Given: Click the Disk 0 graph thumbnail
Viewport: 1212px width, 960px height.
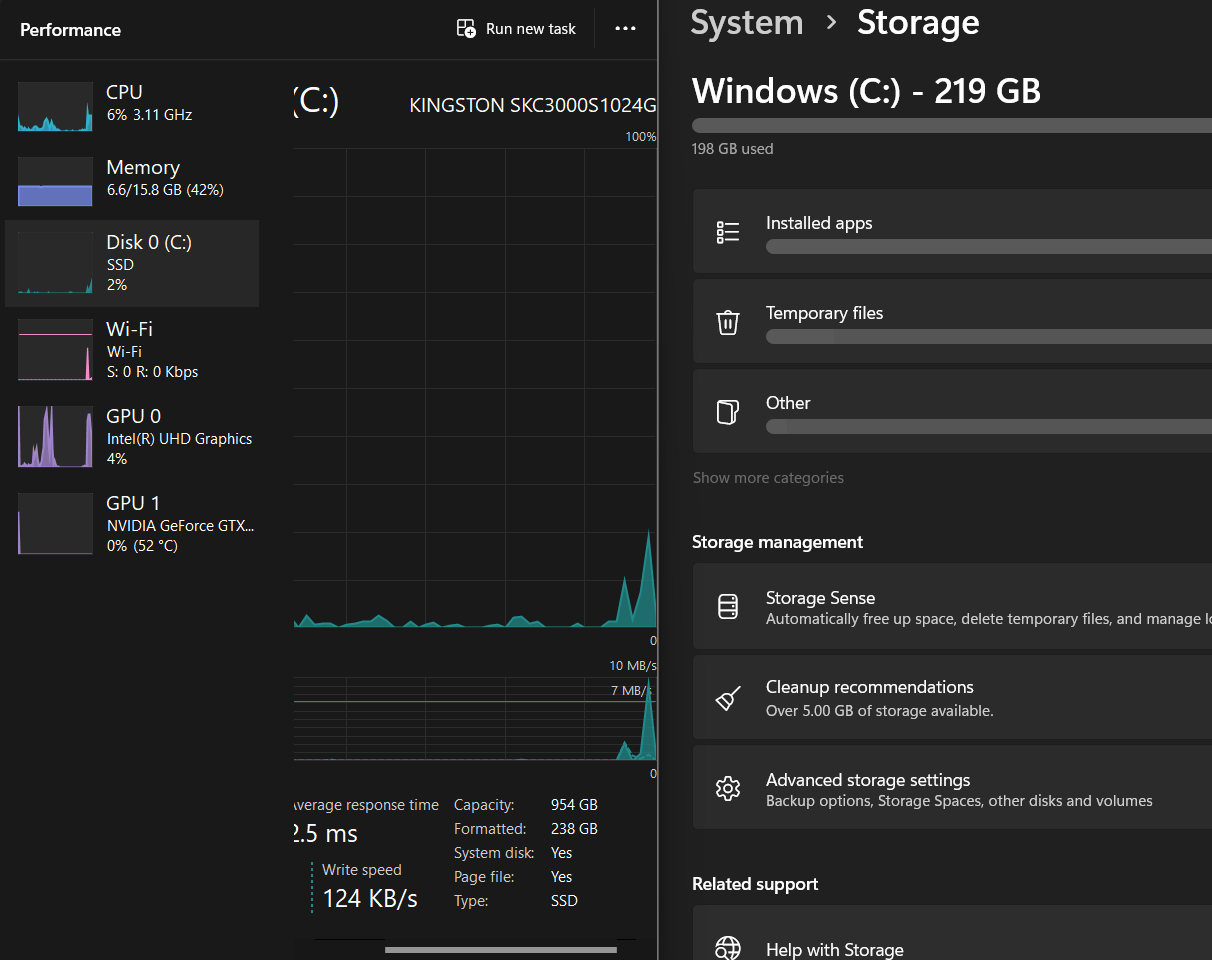Looking at the screenshot, I should tap(55, 263).
